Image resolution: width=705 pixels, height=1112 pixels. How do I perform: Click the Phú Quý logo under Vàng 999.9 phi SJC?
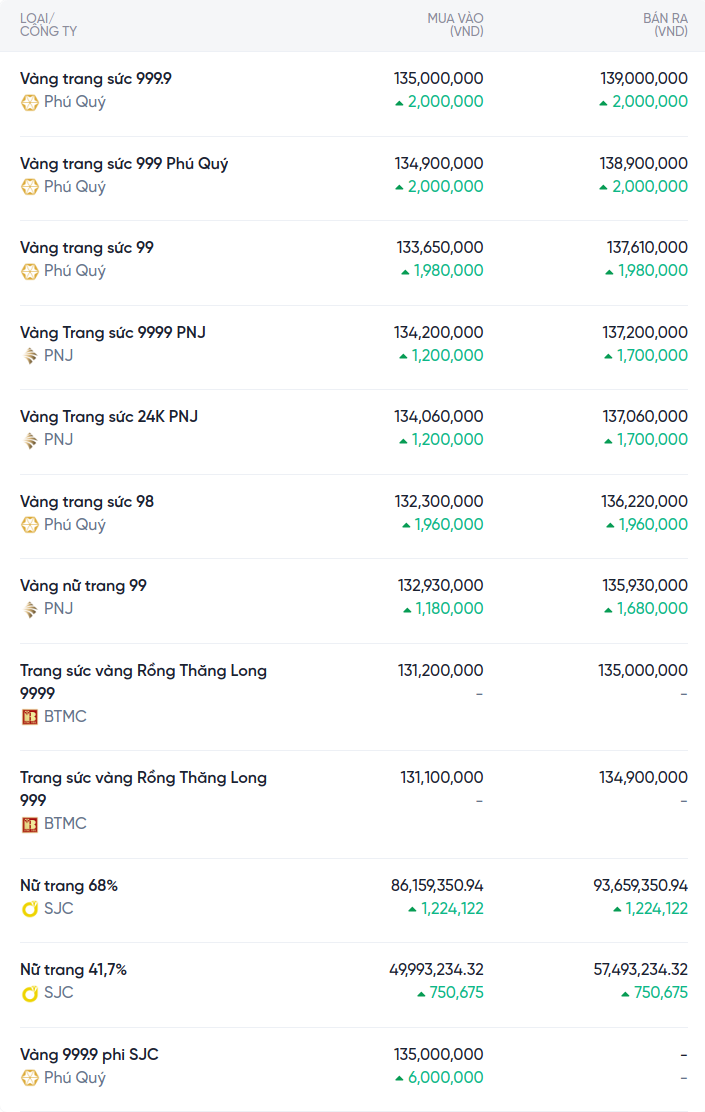(30, 1078)
